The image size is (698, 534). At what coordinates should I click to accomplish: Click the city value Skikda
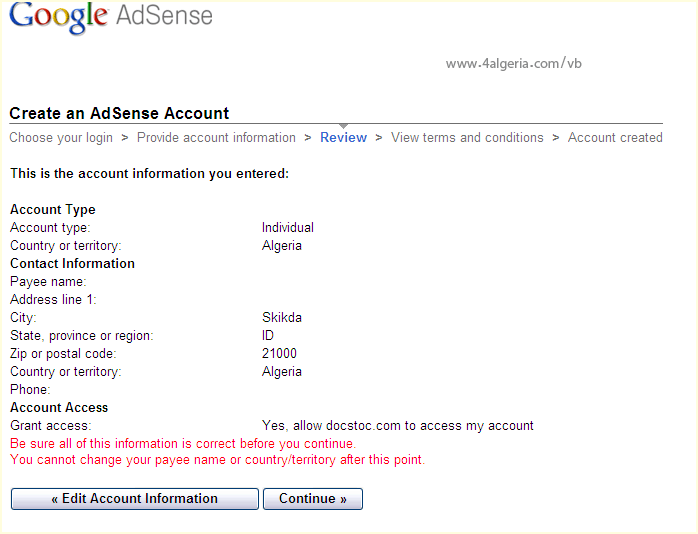282,318
